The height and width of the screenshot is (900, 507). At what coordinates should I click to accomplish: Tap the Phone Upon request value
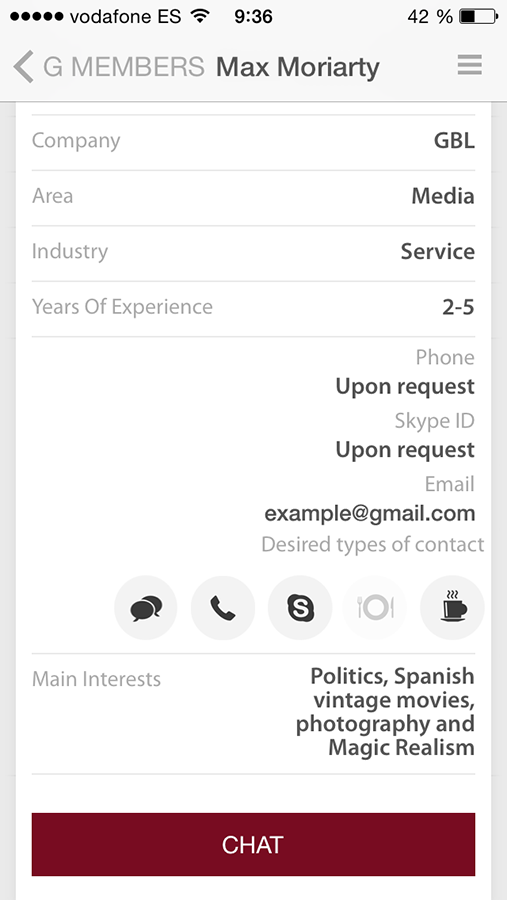pos(405,387)
